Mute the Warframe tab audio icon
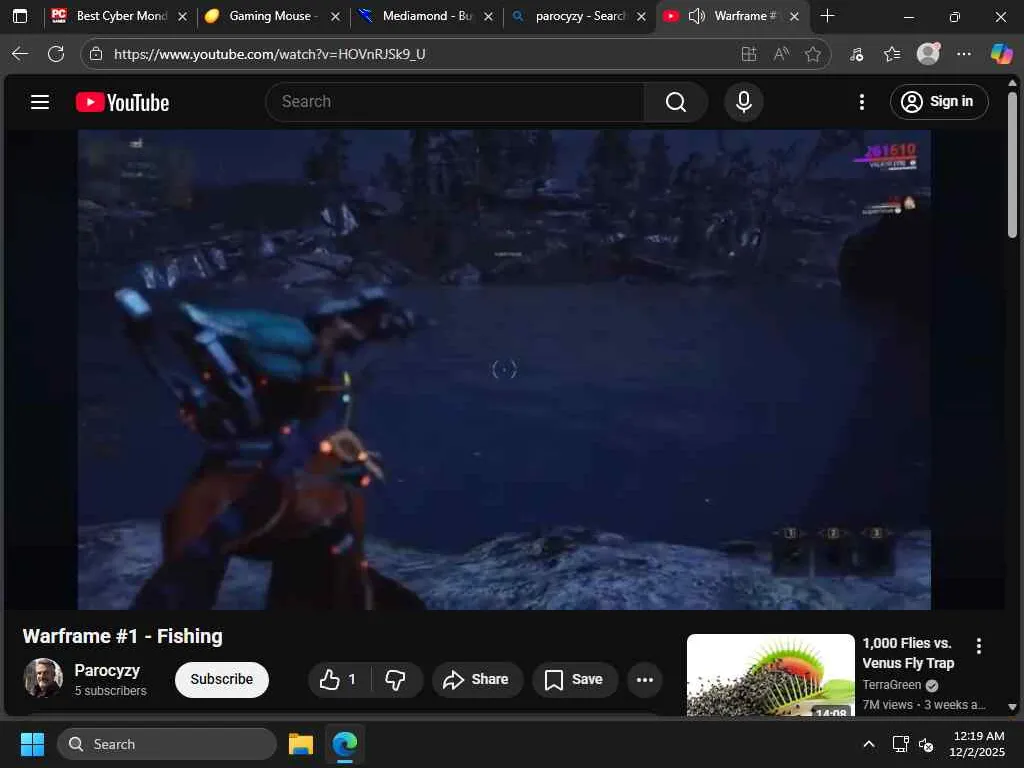The image size is (1024, 768). 697,16
